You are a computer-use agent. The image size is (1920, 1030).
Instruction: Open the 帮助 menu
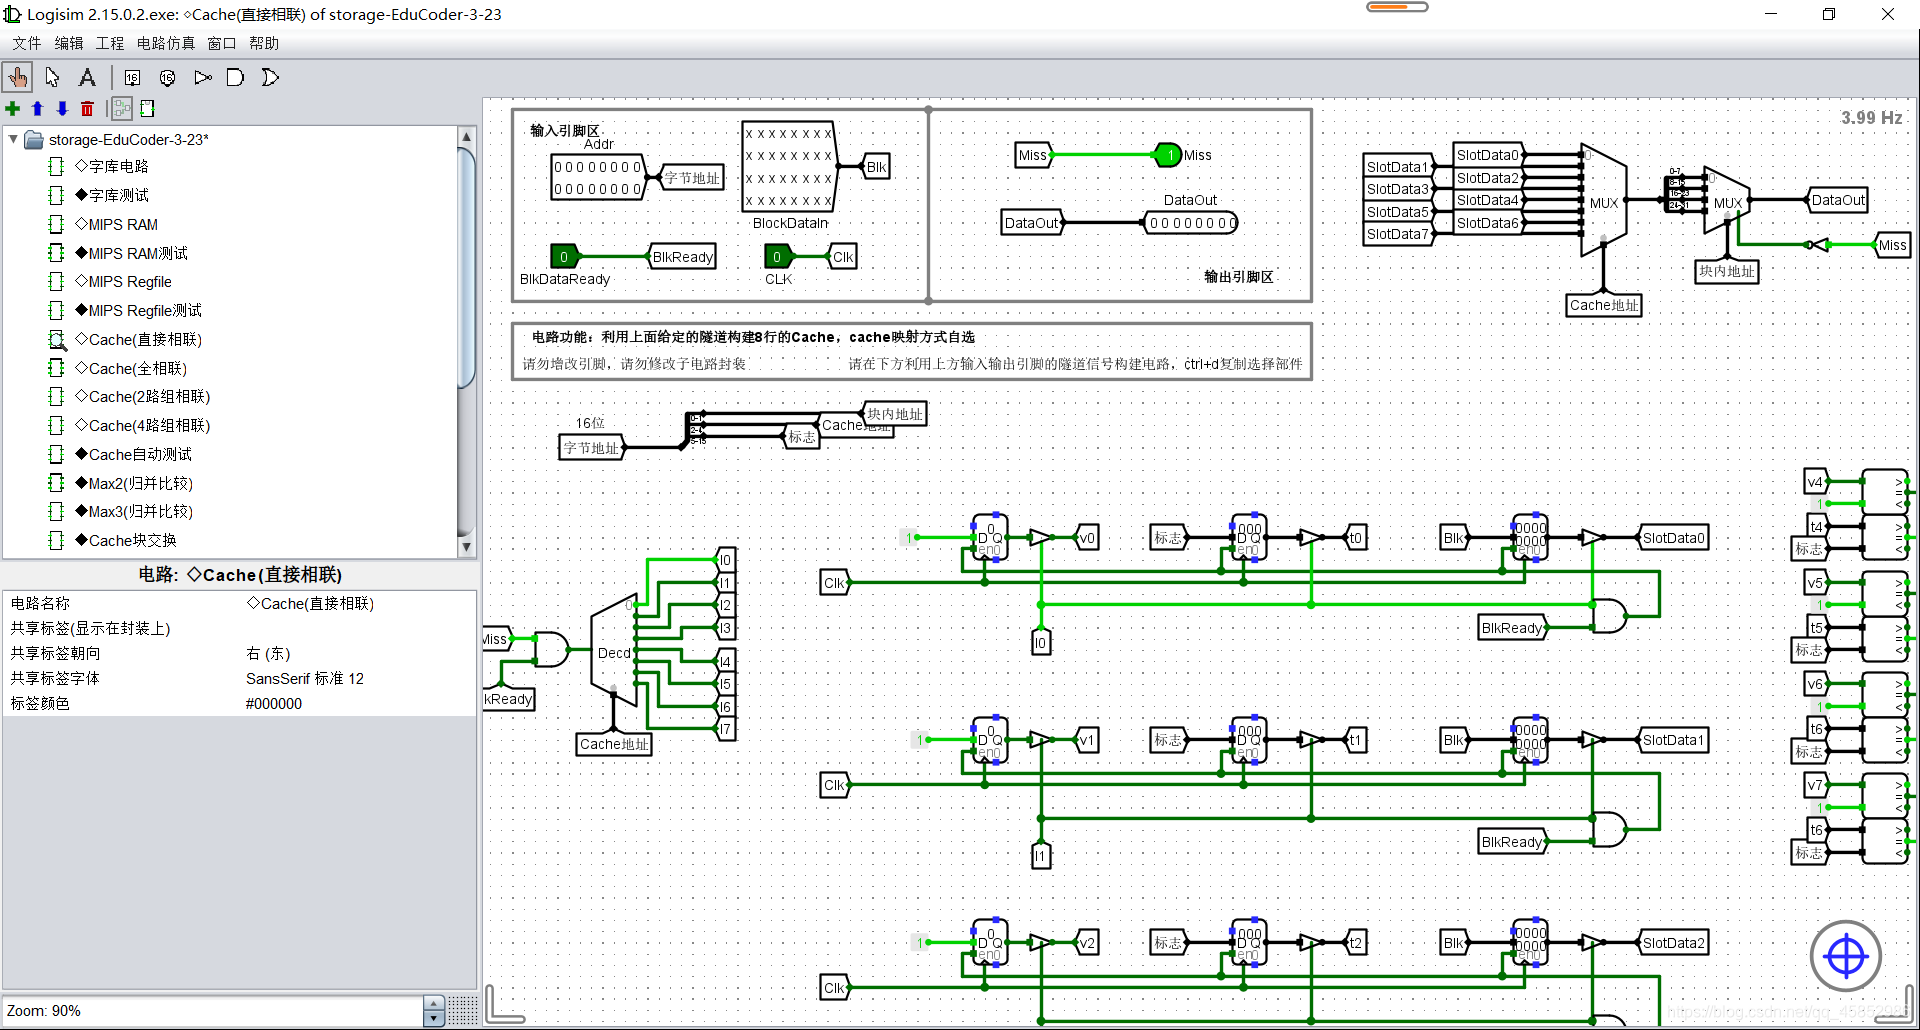(264, 43)
